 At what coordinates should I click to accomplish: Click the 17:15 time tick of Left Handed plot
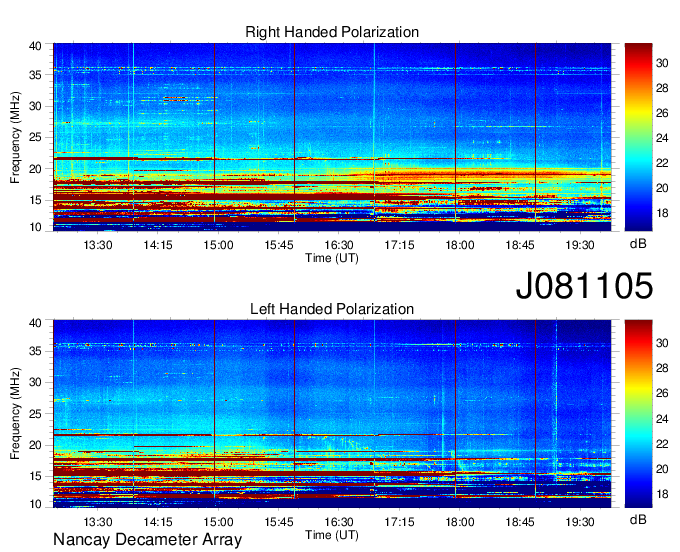(399, 522)
